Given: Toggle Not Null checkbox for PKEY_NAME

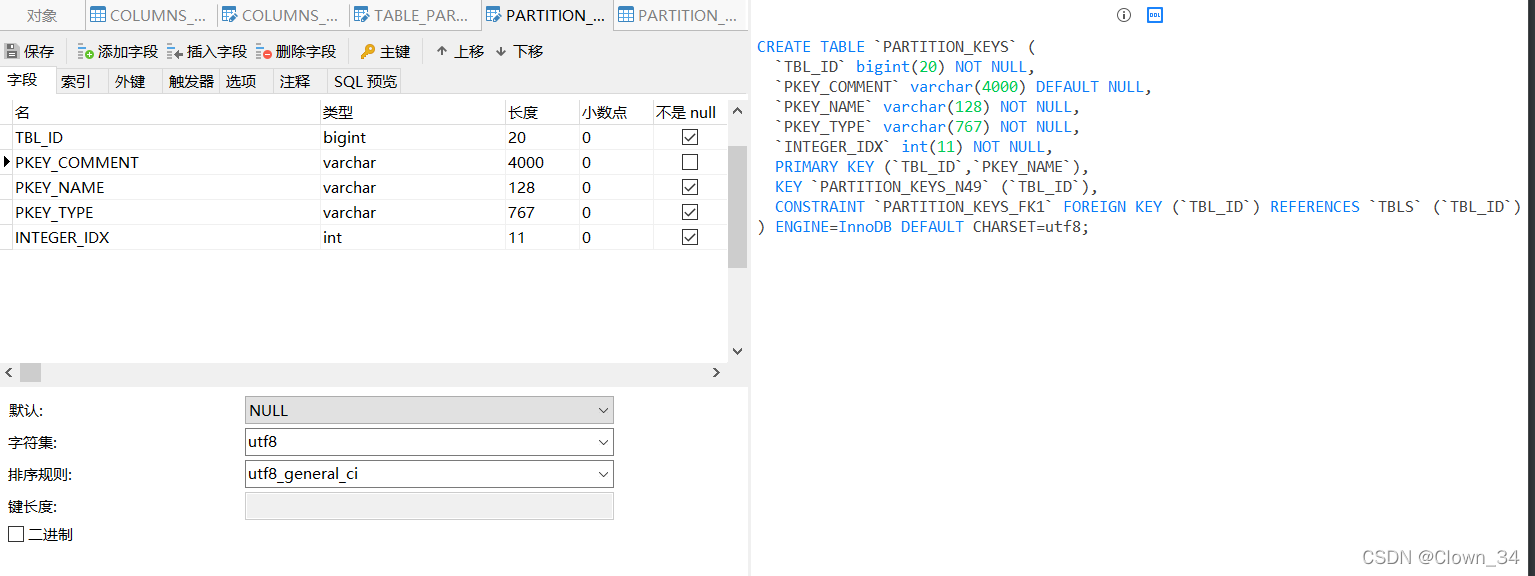Looking at the screenshot, I should [x=690, y=187].
